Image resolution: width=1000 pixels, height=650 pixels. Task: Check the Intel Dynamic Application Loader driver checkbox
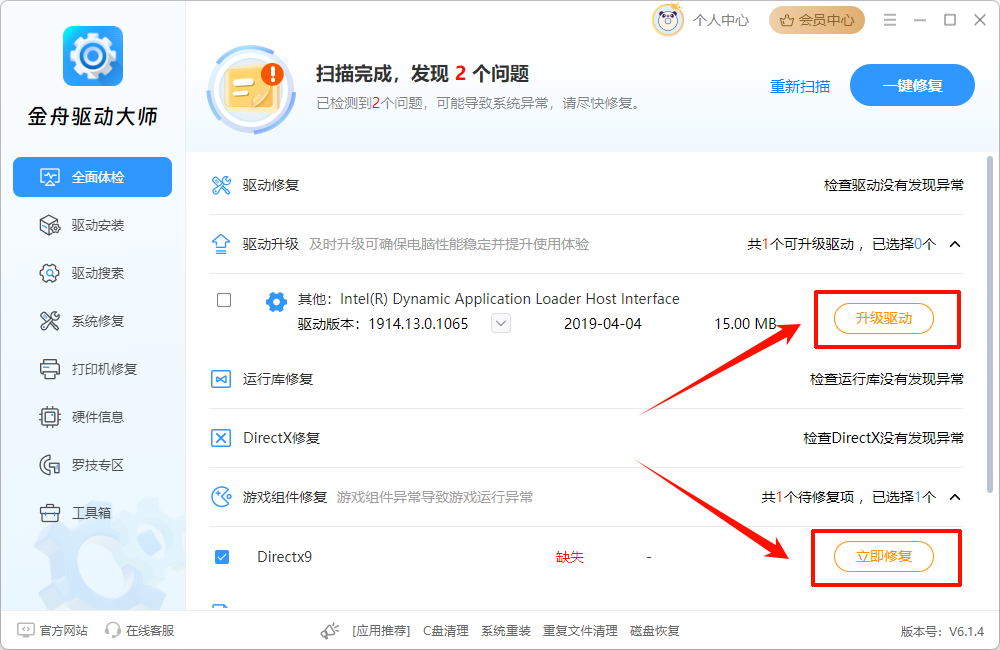point(223,300)
